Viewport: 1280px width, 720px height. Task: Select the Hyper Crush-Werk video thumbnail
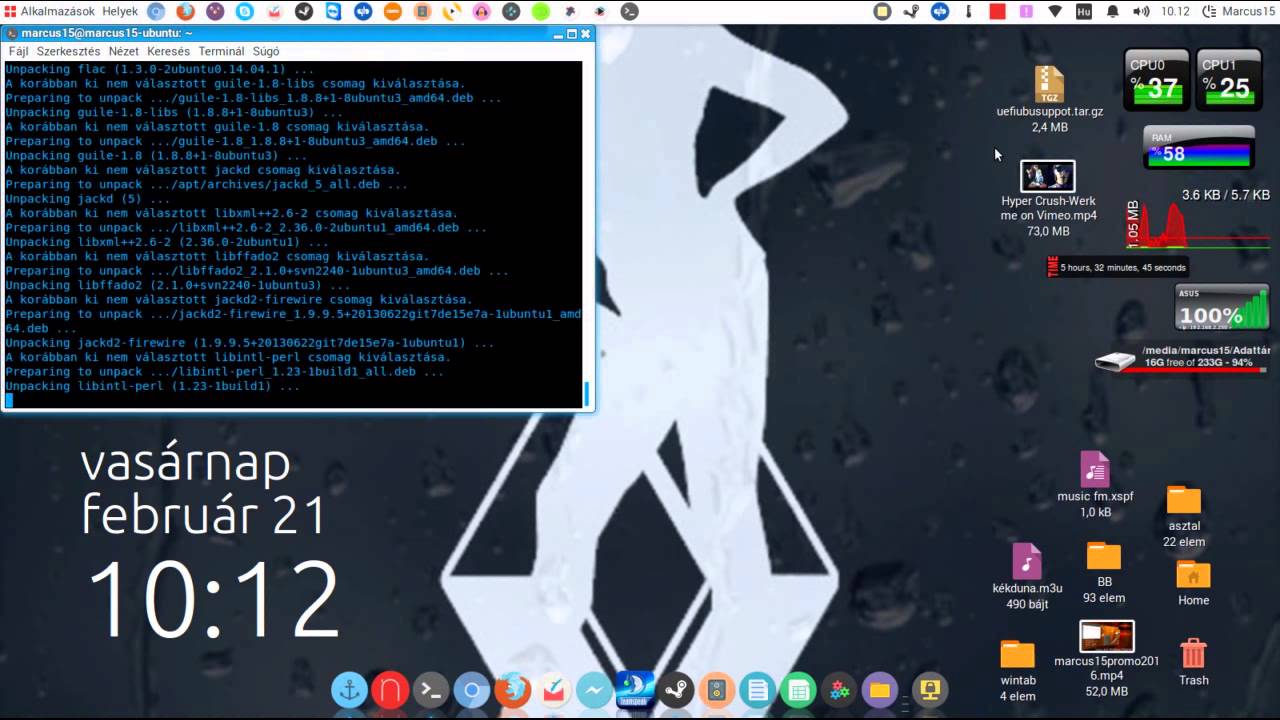[1047, 176]
